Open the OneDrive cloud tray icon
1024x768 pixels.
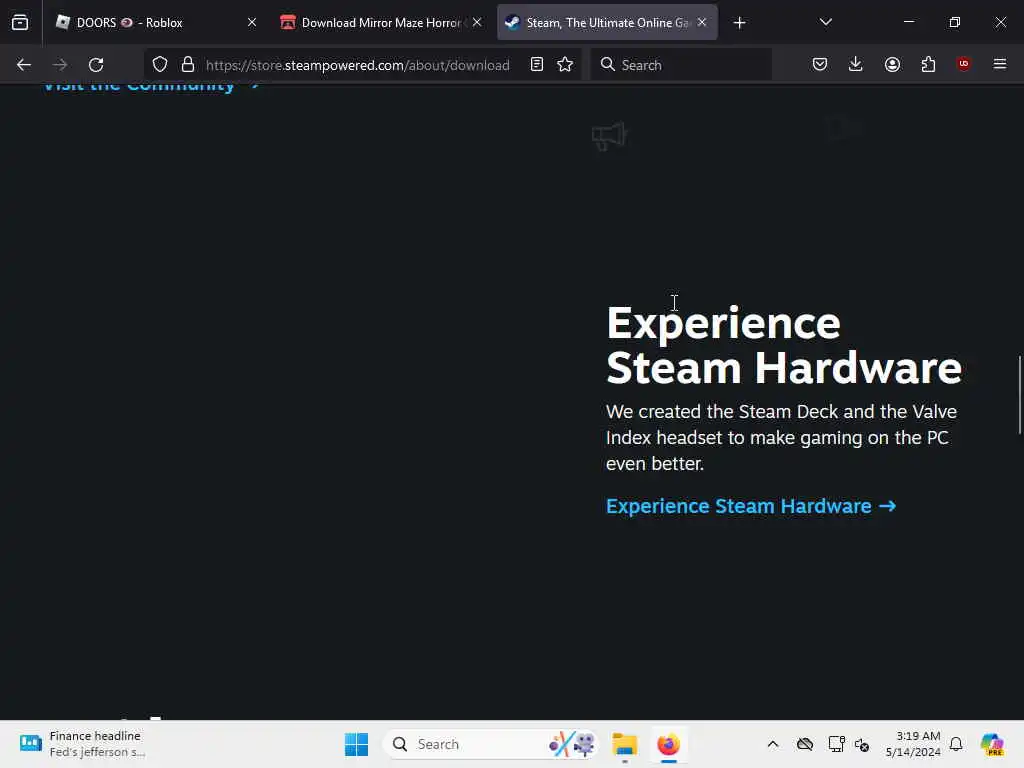(805, 744)
